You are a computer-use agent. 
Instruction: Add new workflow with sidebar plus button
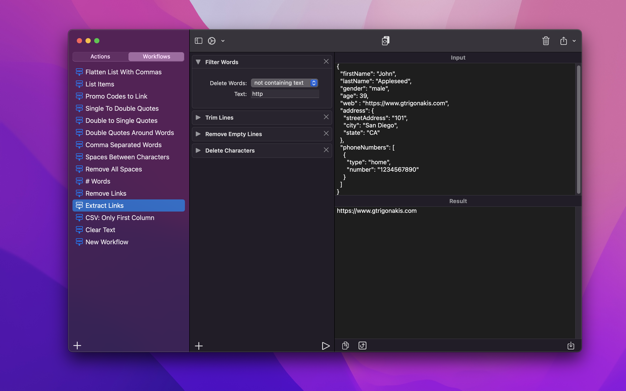(x=77, y=345)
